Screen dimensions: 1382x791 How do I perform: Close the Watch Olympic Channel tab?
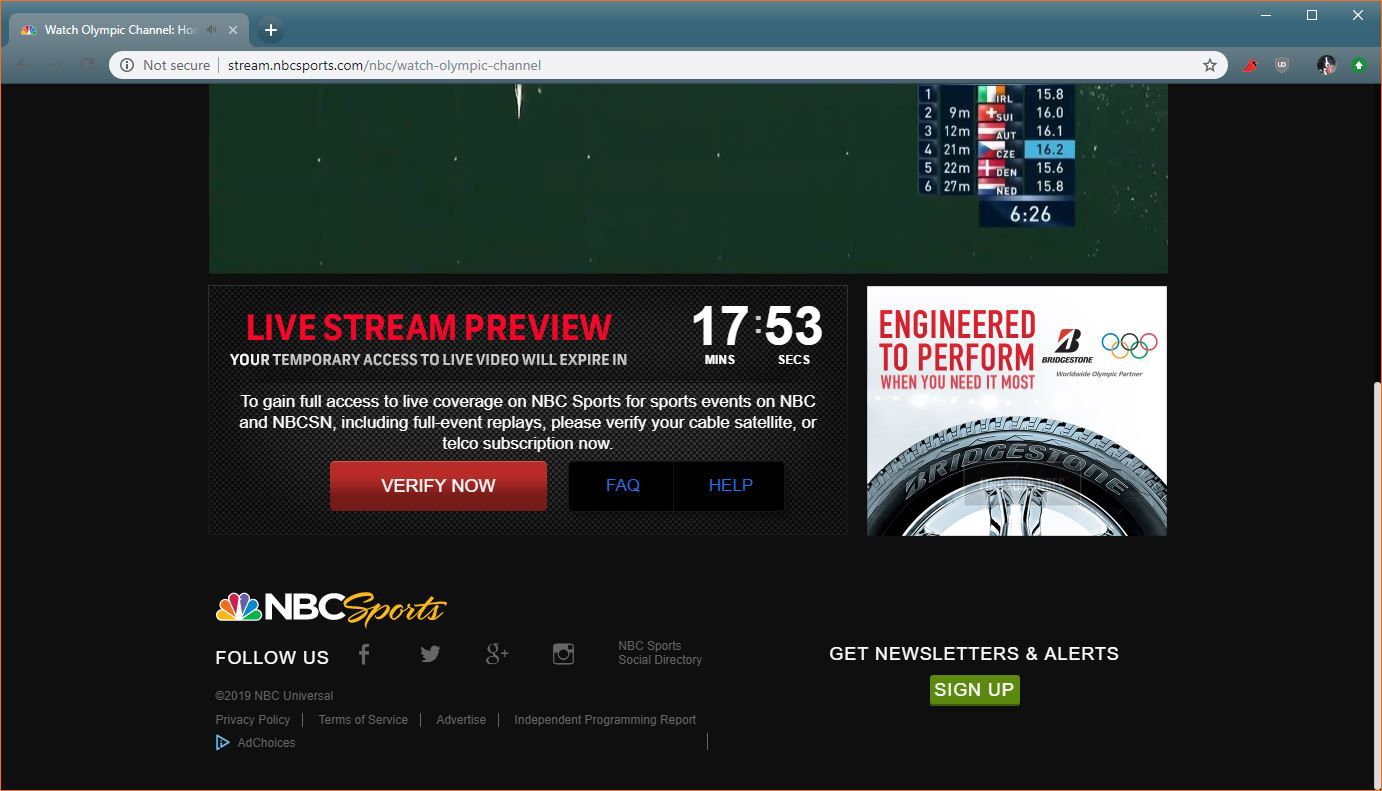234,30
